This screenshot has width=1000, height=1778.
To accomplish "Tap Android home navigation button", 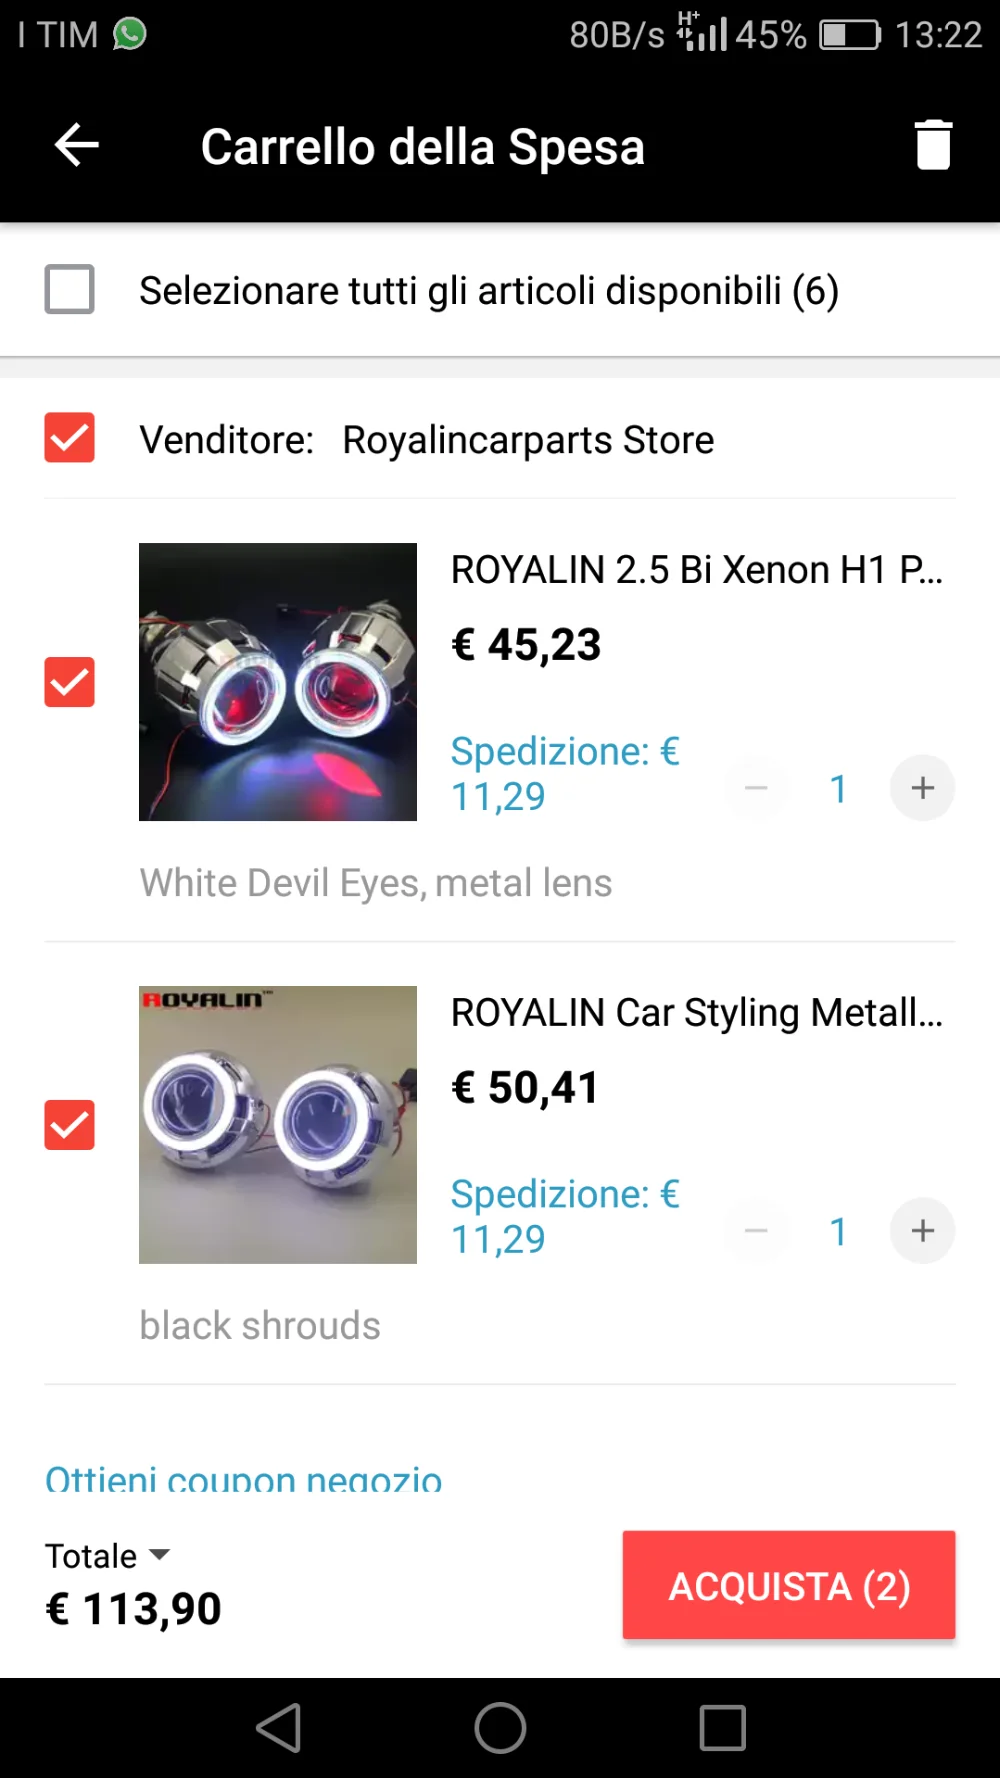I will (x=500, y=1728).
